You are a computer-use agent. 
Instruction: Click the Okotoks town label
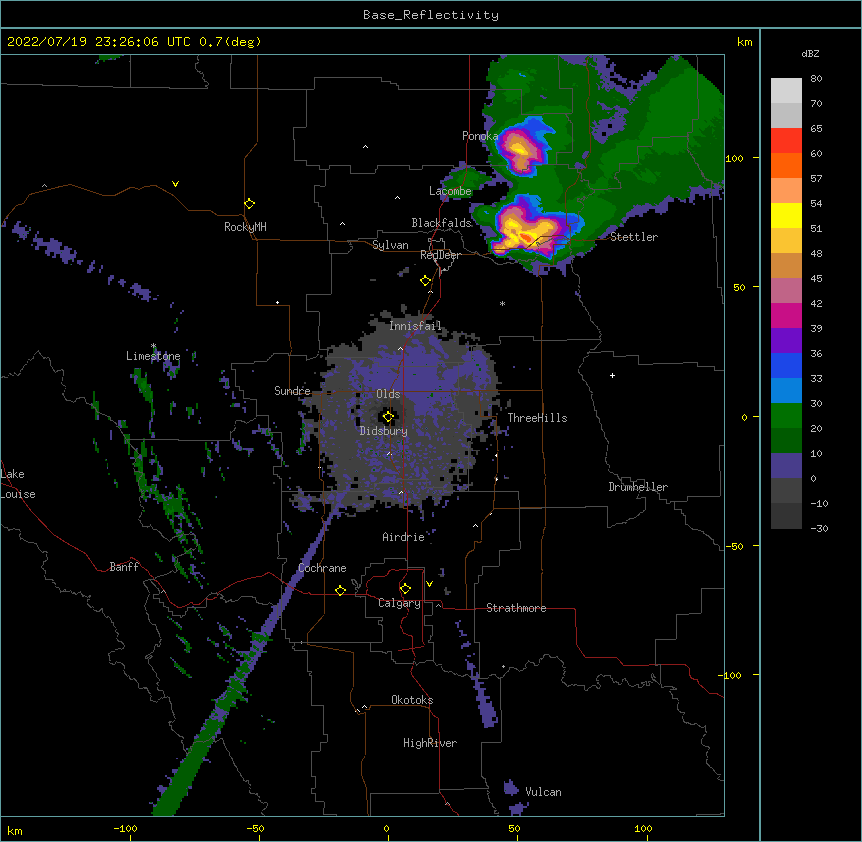412,700
